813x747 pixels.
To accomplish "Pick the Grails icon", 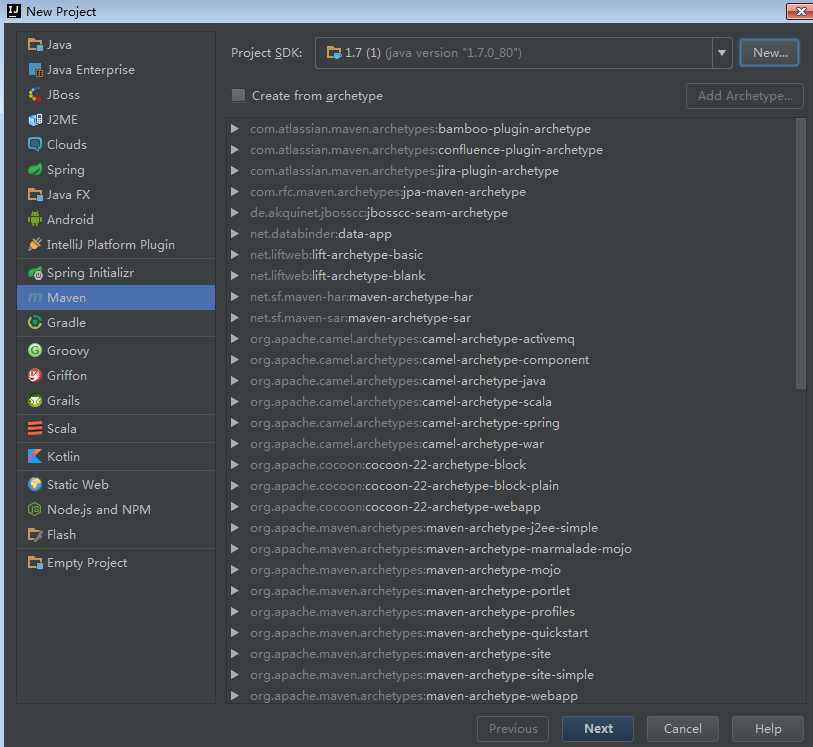I will (35, 401).
